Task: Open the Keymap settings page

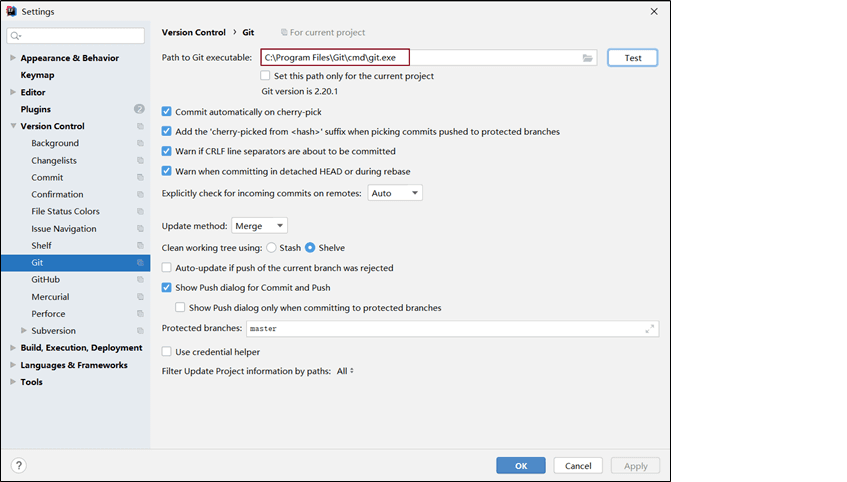Action: (x=37, y=75)
